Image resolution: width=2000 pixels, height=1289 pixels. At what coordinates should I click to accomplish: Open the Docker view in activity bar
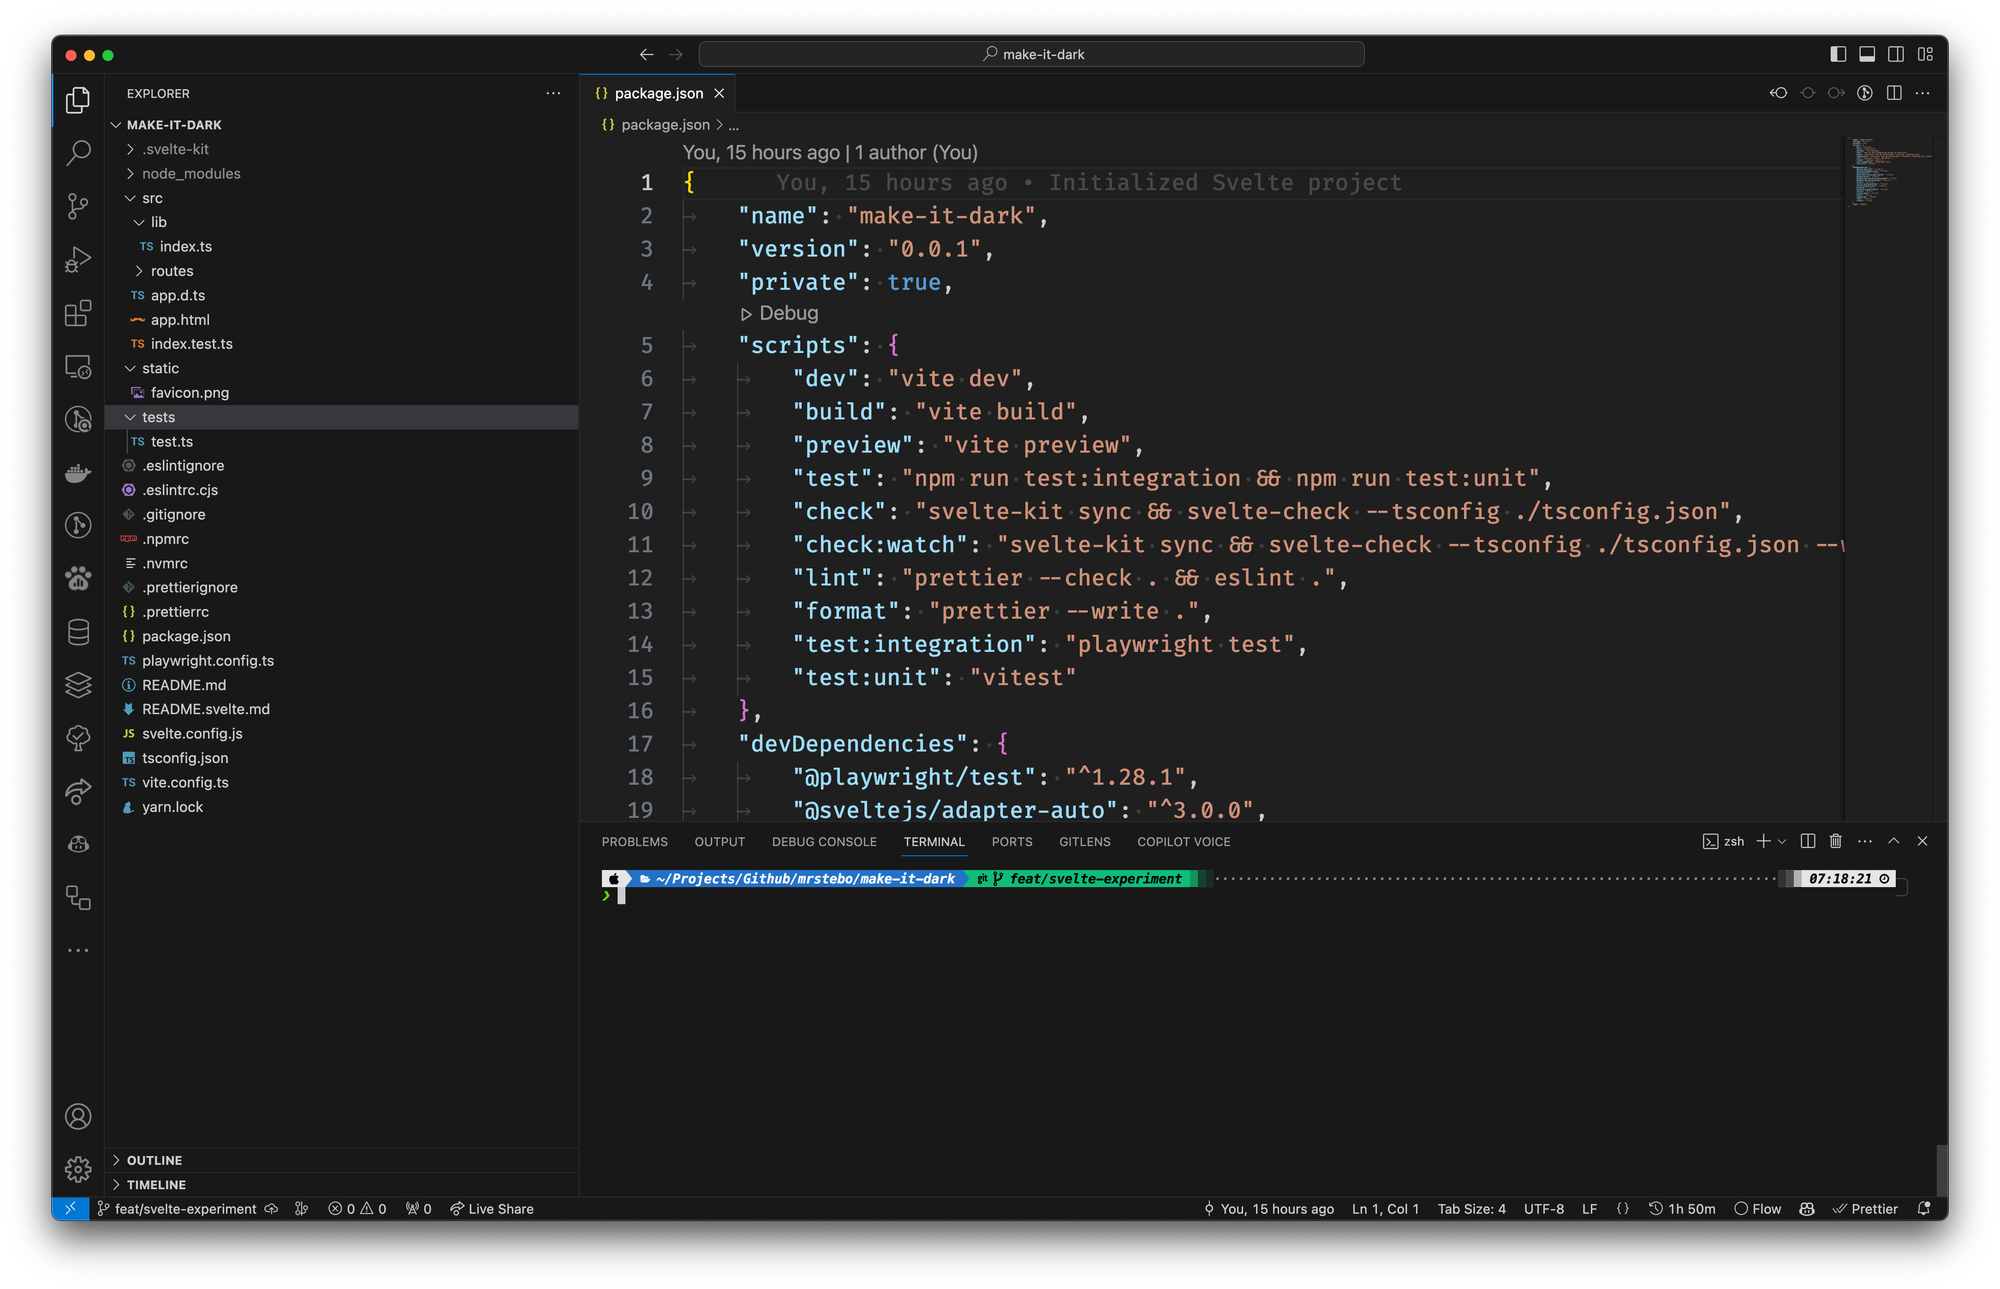[x=78, y=473]
